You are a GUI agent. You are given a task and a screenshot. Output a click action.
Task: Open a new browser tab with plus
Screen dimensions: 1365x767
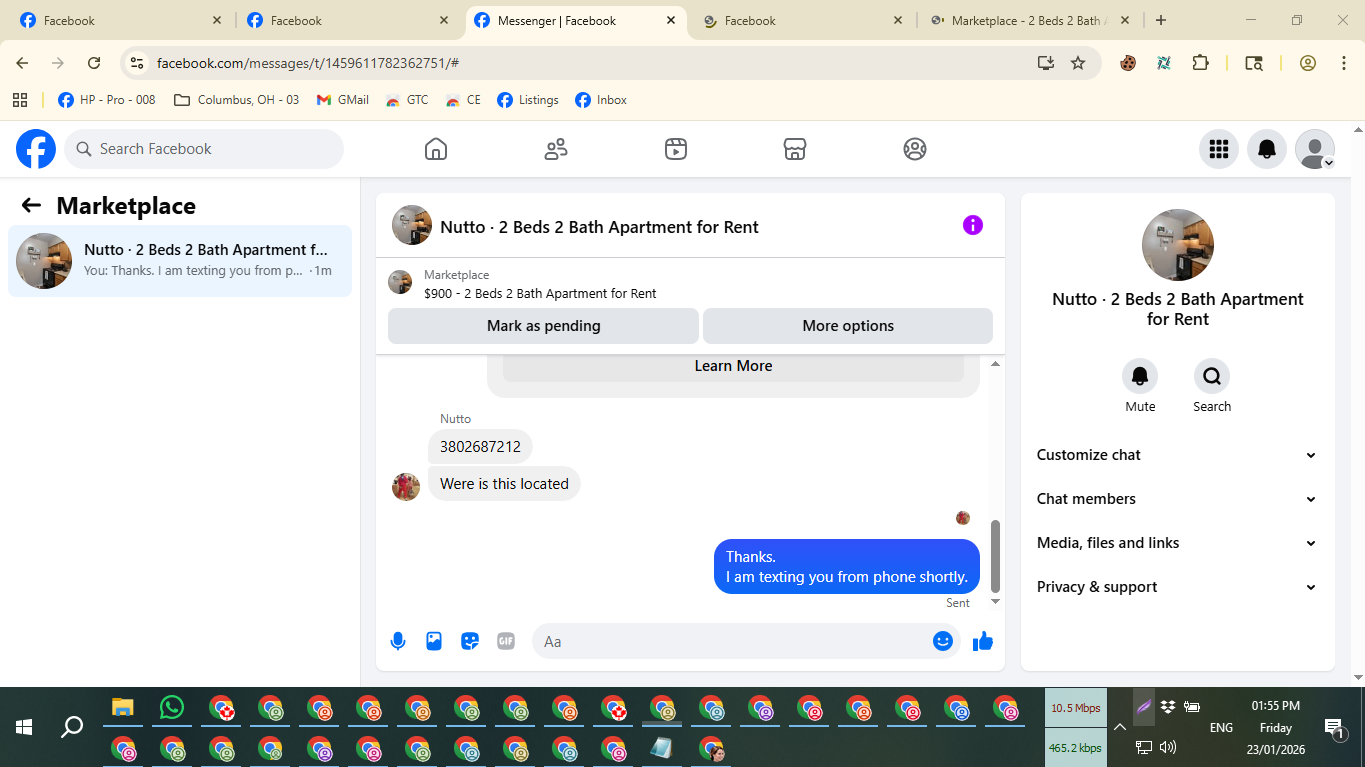[x=1161, y=20]
